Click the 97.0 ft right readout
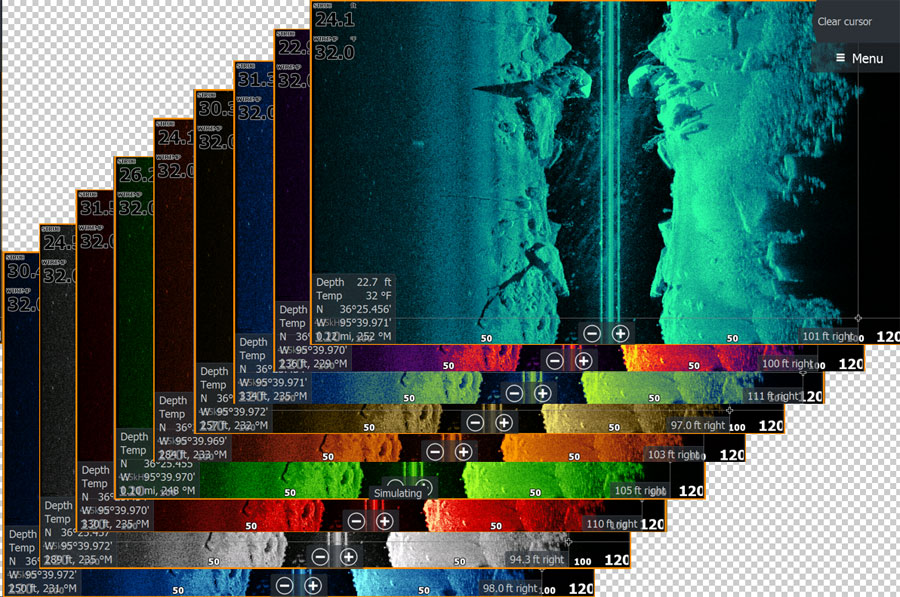 tap(698, 425)
